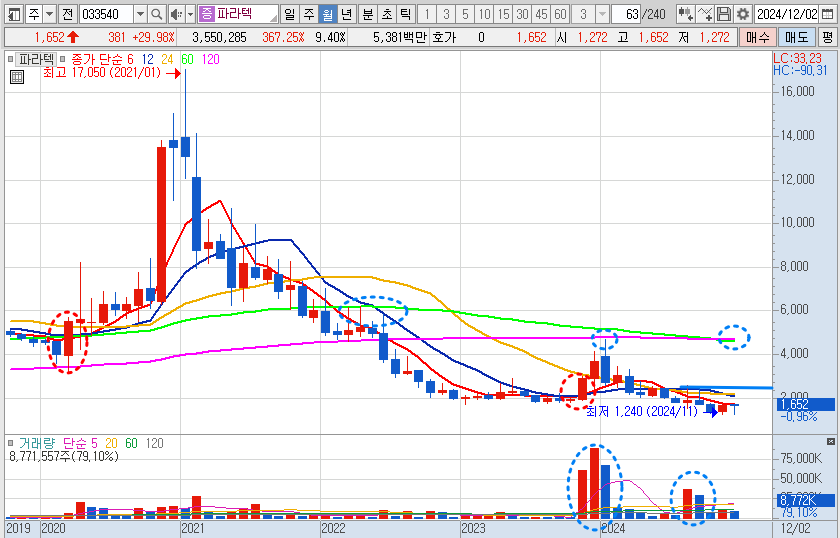This screenshot has width=840, height=538.
Task: Click the 종가 단순 moving average label
Action: click(96, 59)
